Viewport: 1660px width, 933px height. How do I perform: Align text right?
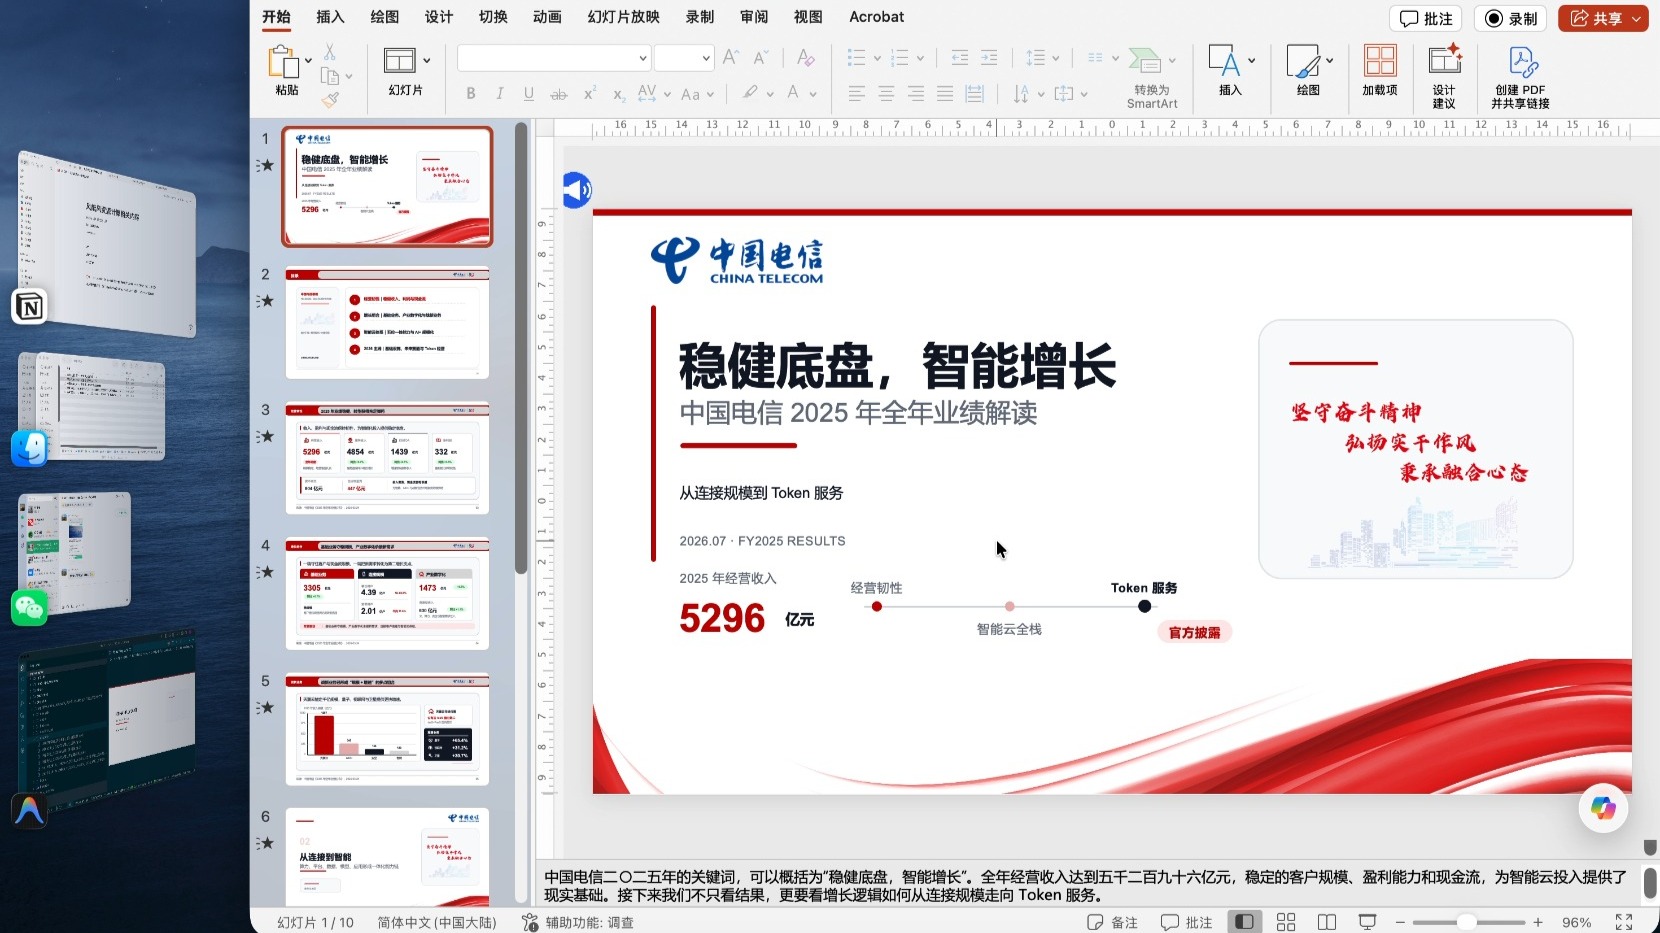(x=916, y=94)
